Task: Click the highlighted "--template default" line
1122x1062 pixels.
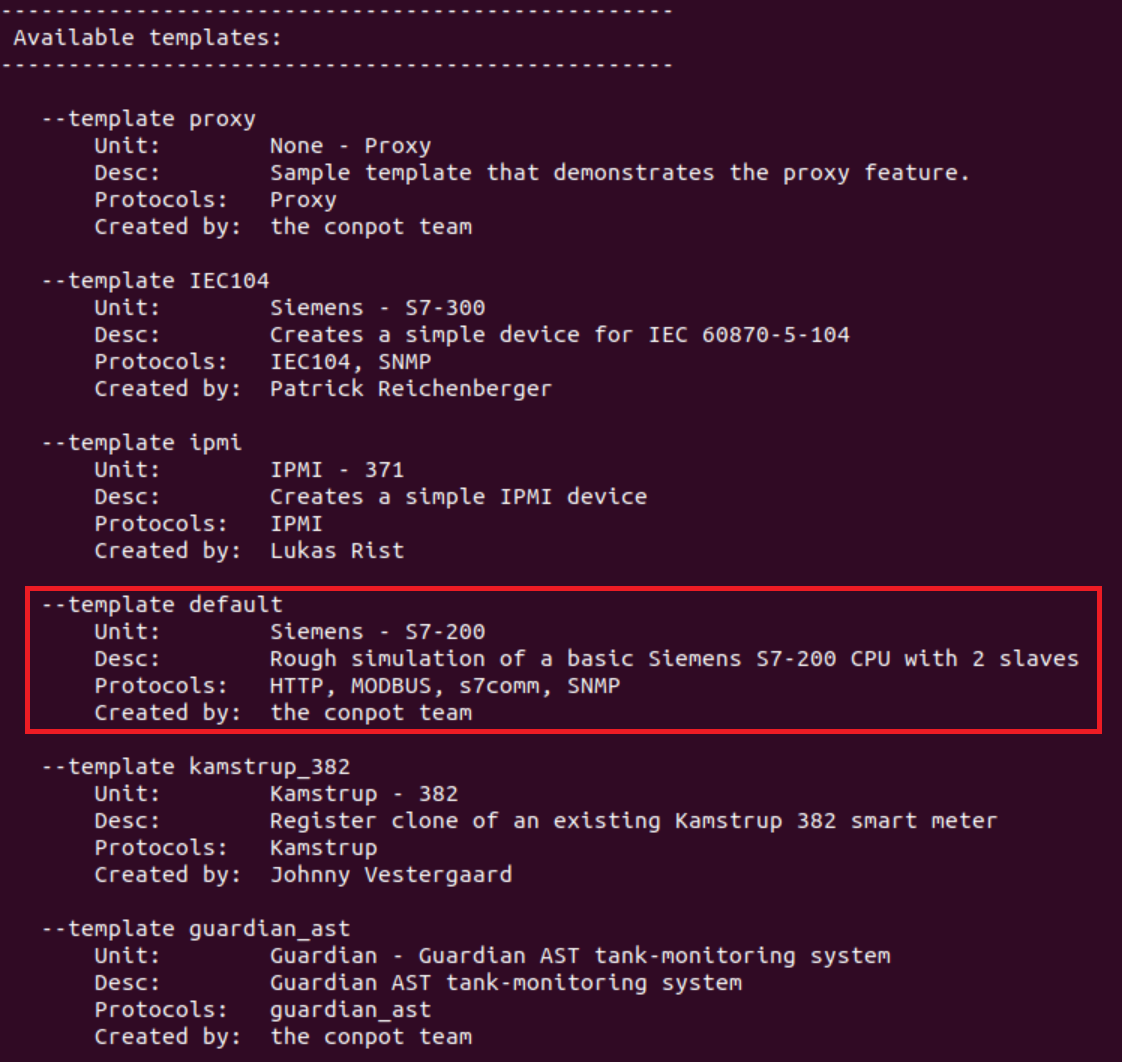Action: 162,605
